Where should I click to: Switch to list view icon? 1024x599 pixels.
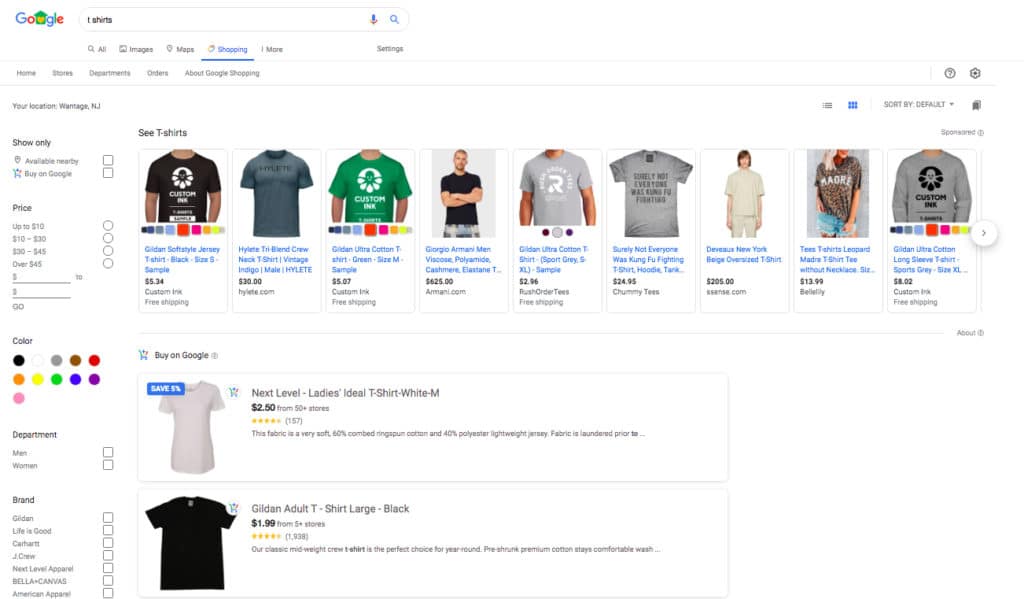click(827, 105)
